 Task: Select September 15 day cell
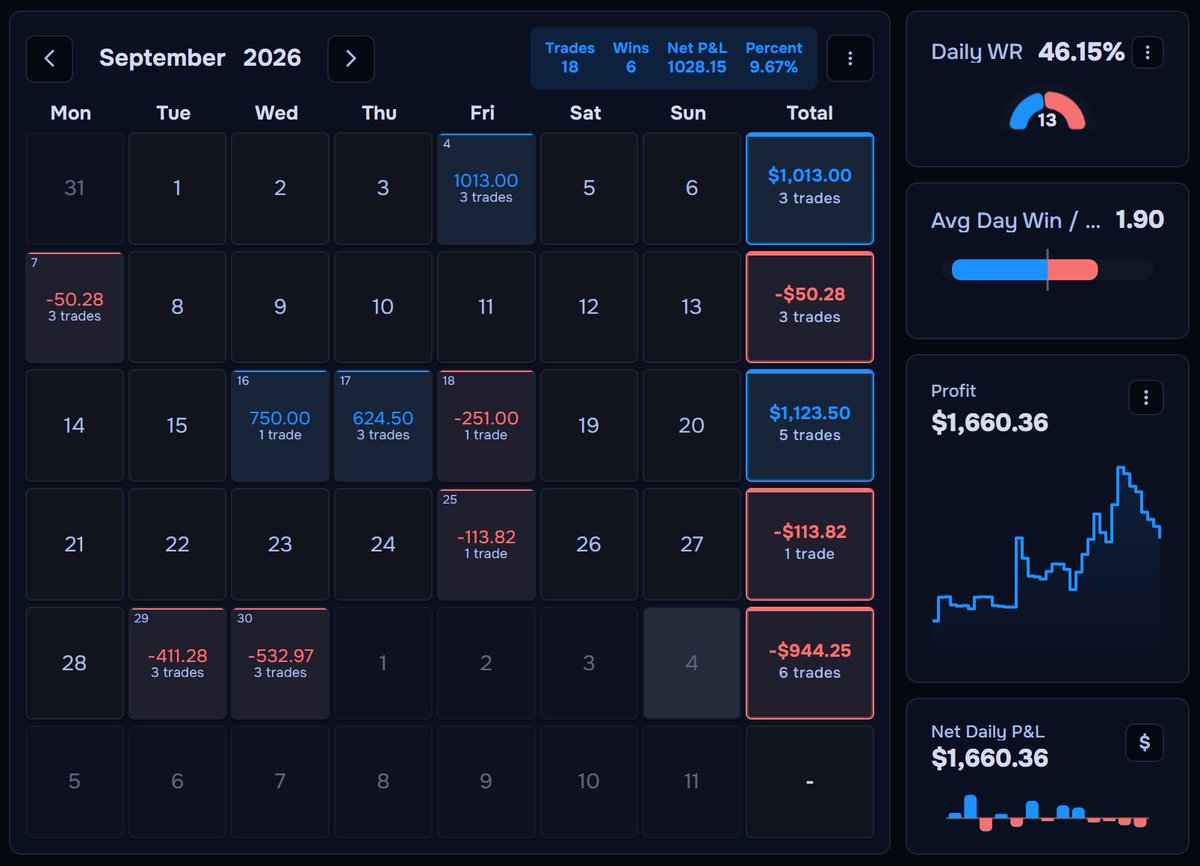click(x=177, y=426)
